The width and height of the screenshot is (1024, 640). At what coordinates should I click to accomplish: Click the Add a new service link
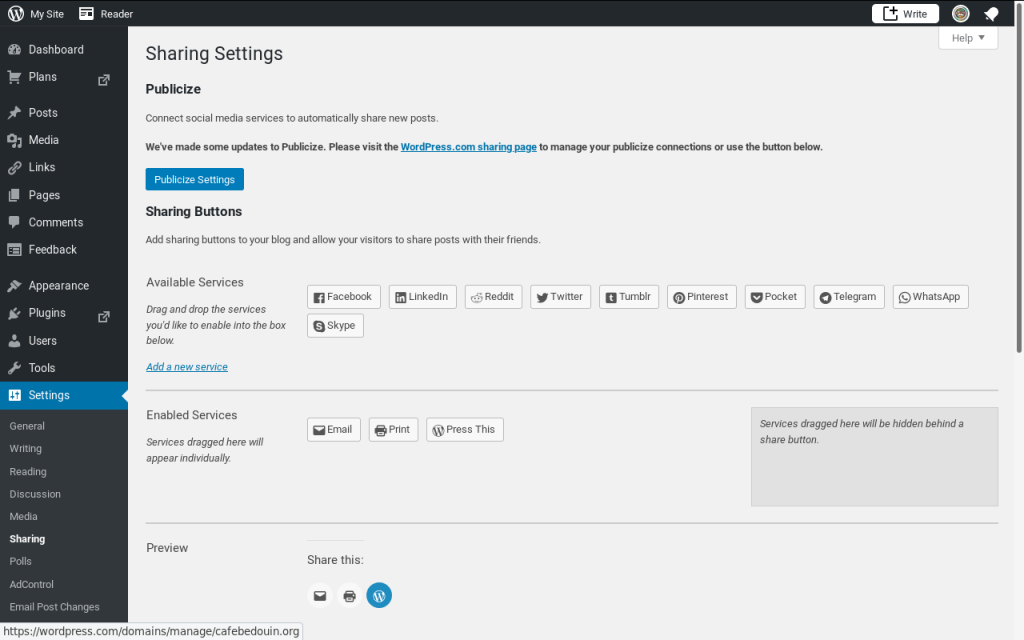187,367
